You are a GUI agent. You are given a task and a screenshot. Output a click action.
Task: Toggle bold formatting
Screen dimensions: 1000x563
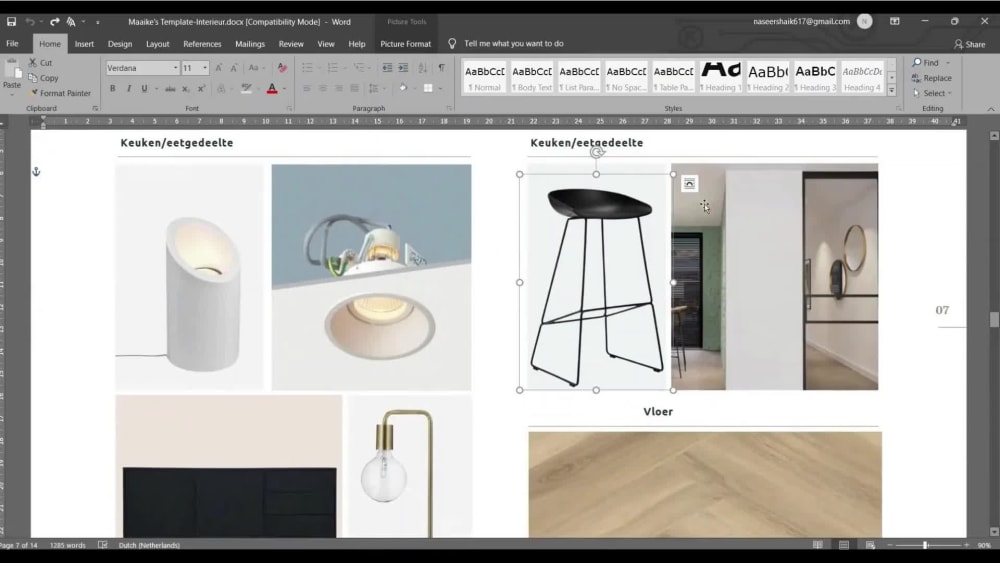pyautogui.click(x=112, y=89)
